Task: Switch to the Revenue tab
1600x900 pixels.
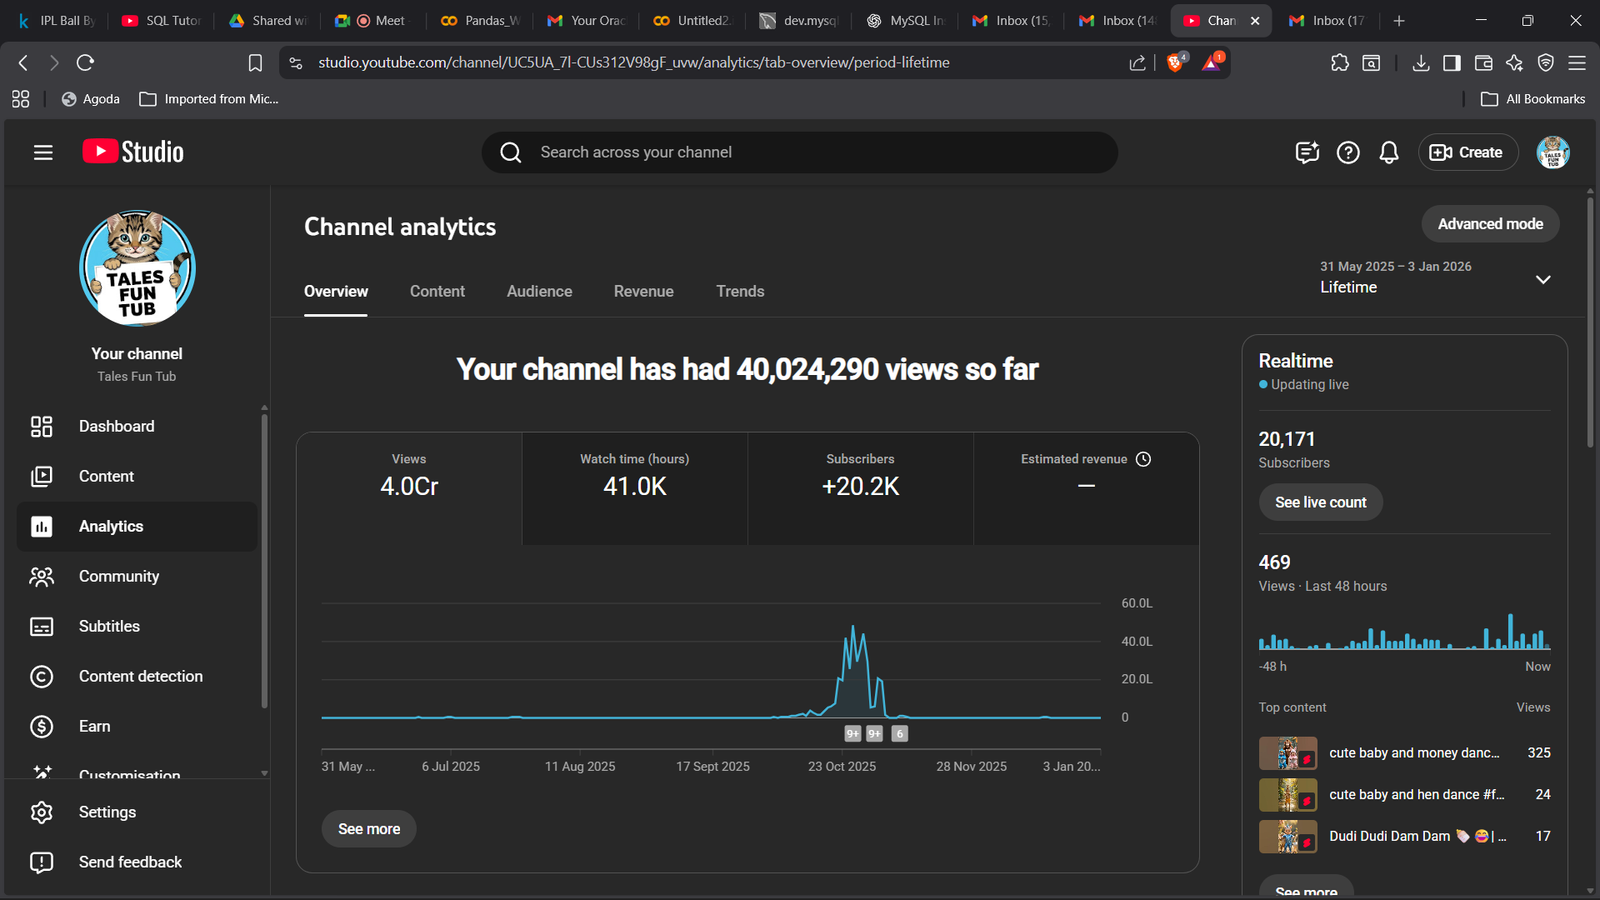Action: coord(643,291)
